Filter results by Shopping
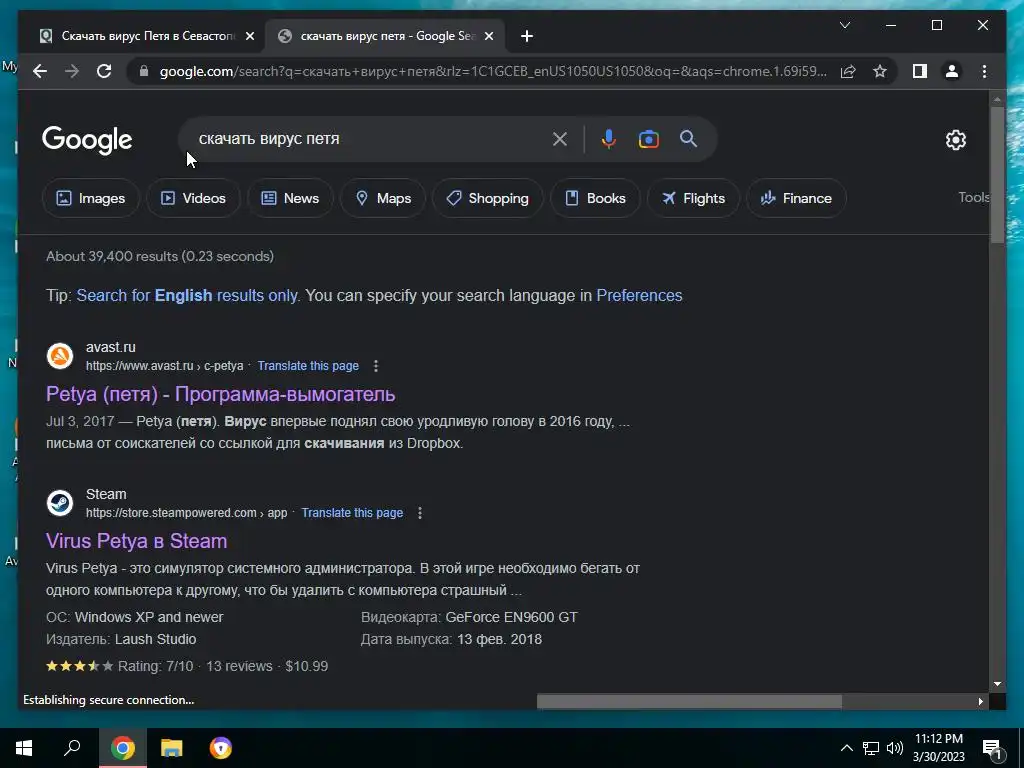Image resolution: width=1024 pixels, height=768 pixels. pyautogui.click(x=487, y=198)
